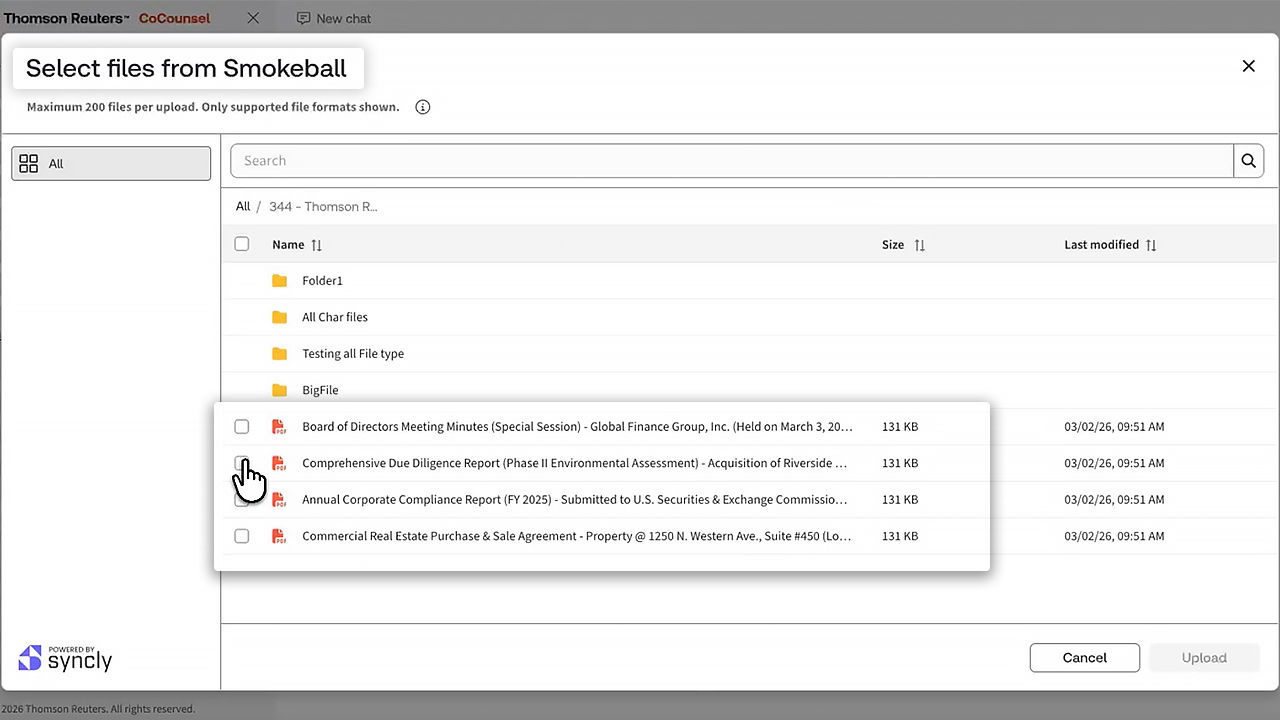Viewport: 1280px width, 720px height.
Task: Check Comprehensive Due Diligence Report file
Action: click(x=242, y=463)
